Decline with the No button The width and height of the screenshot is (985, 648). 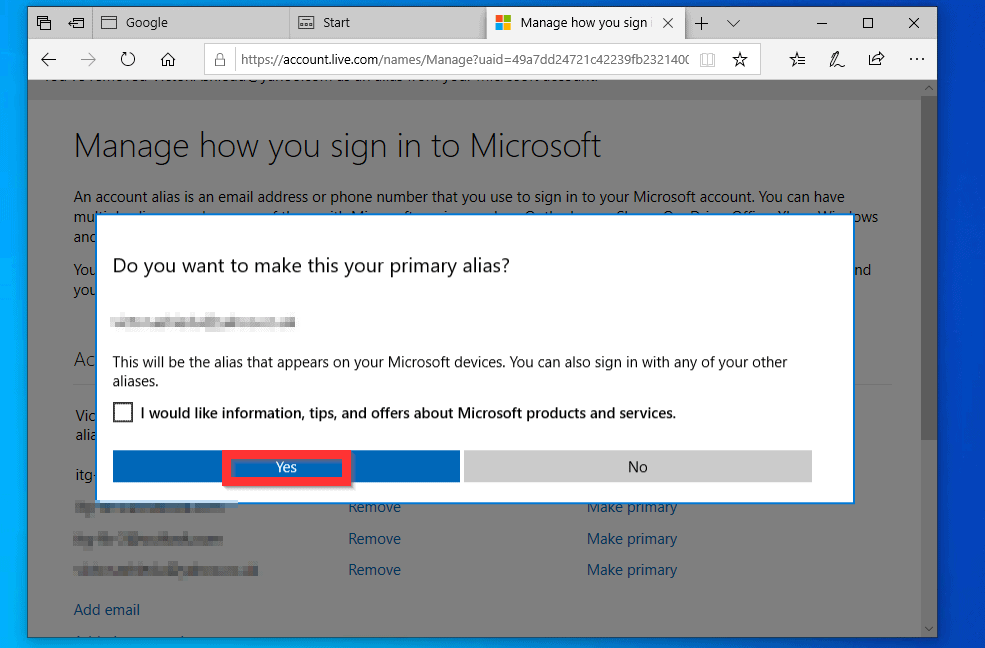(637, 467)
